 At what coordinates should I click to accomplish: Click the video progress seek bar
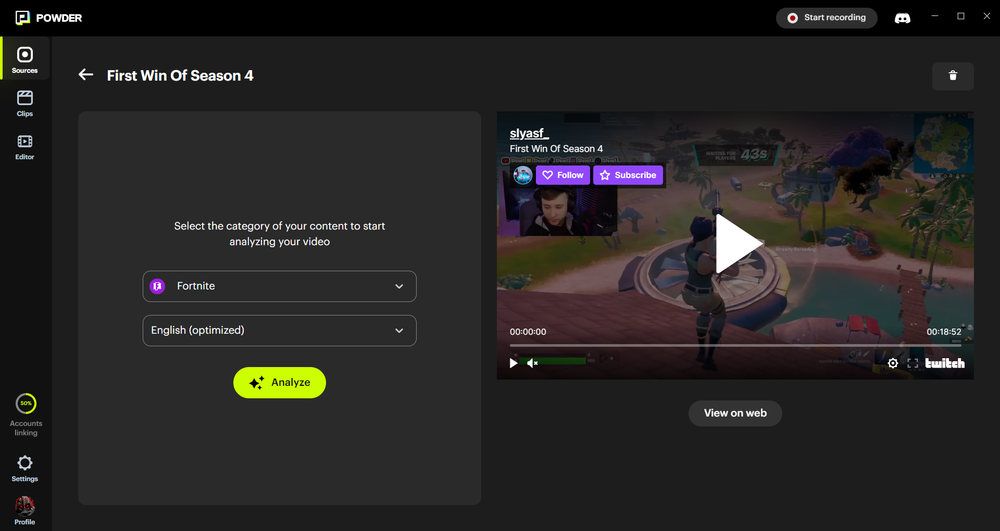(735, 345)
